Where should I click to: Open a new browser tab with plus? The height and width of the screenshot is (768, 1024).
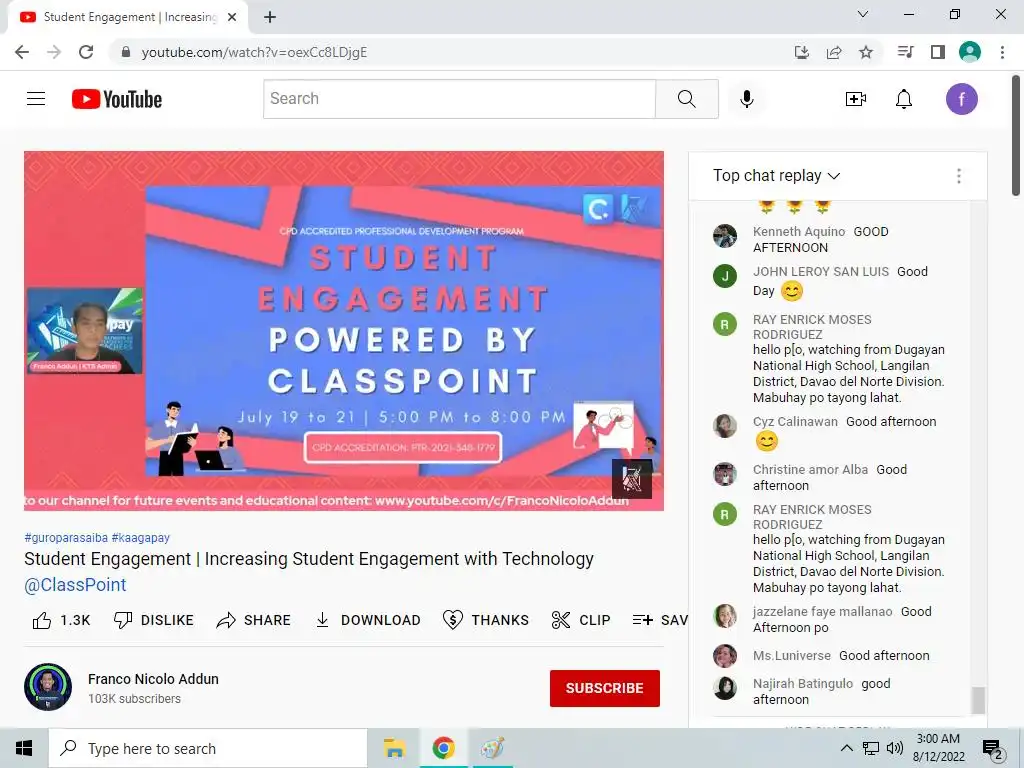270,17
